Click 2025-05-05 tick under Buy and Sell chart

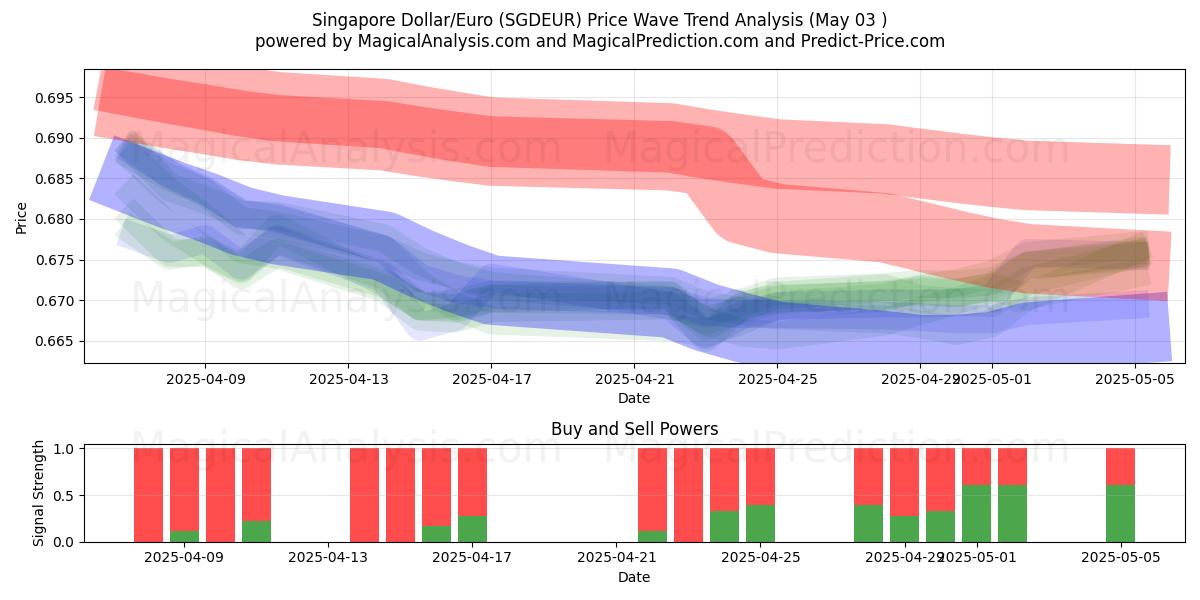point(1120,558)
